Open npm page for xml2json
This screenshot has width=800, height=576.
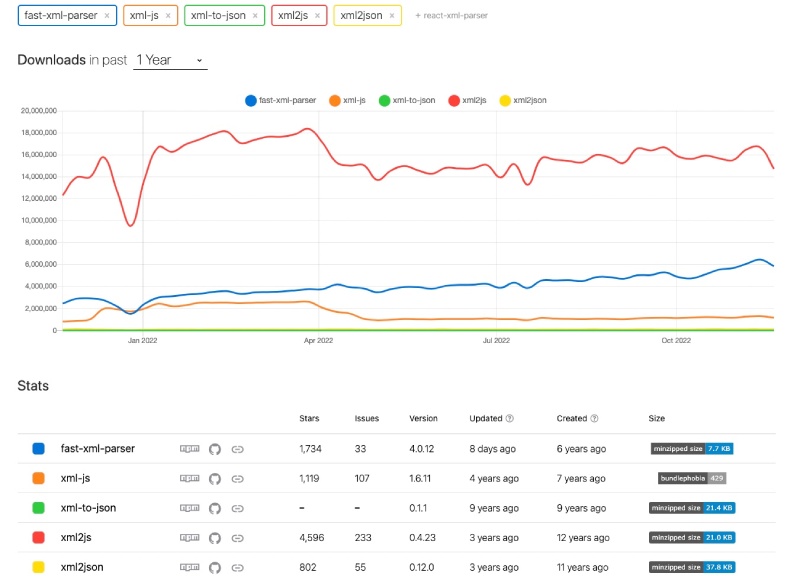tap(189, 567)
